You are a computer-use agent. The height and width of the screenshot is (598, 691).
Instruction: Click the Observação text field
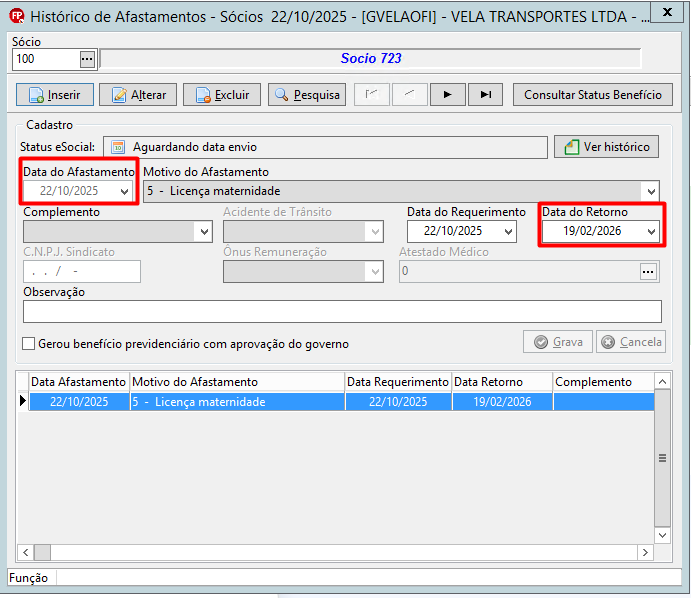tap(342, 312)
